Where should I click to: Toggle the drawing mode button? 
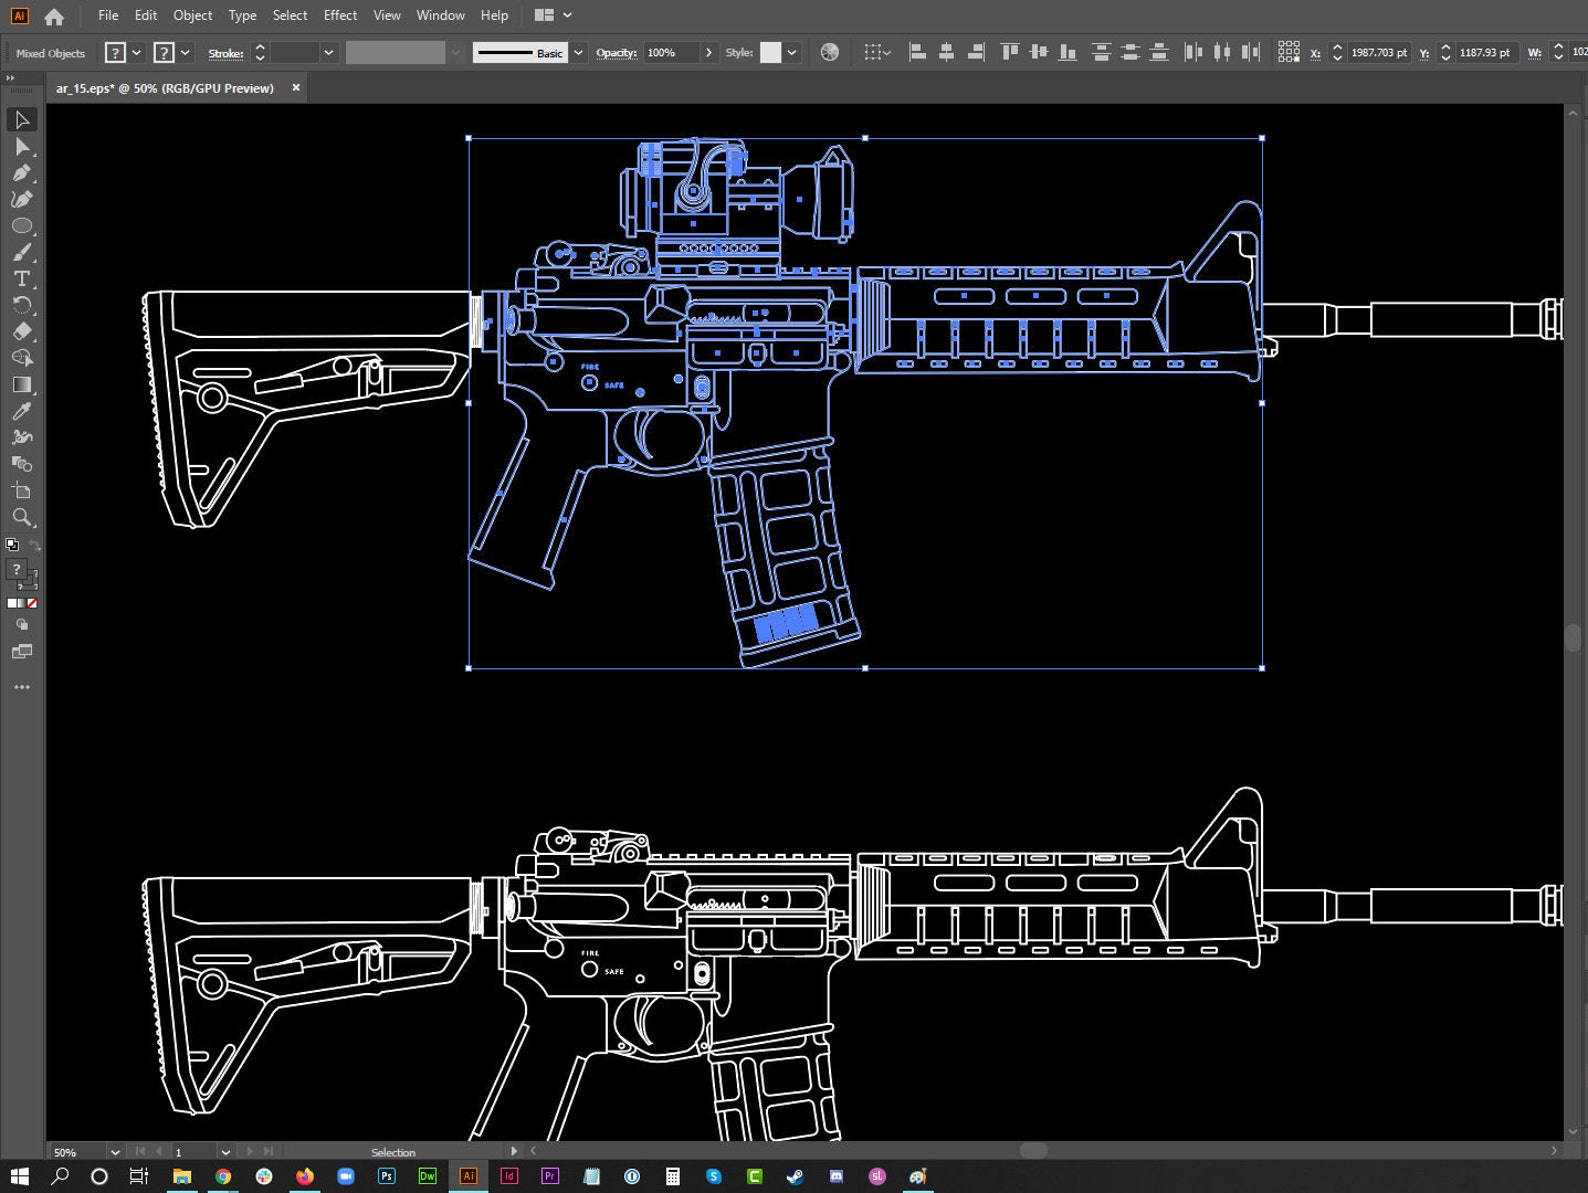(22, 625)
